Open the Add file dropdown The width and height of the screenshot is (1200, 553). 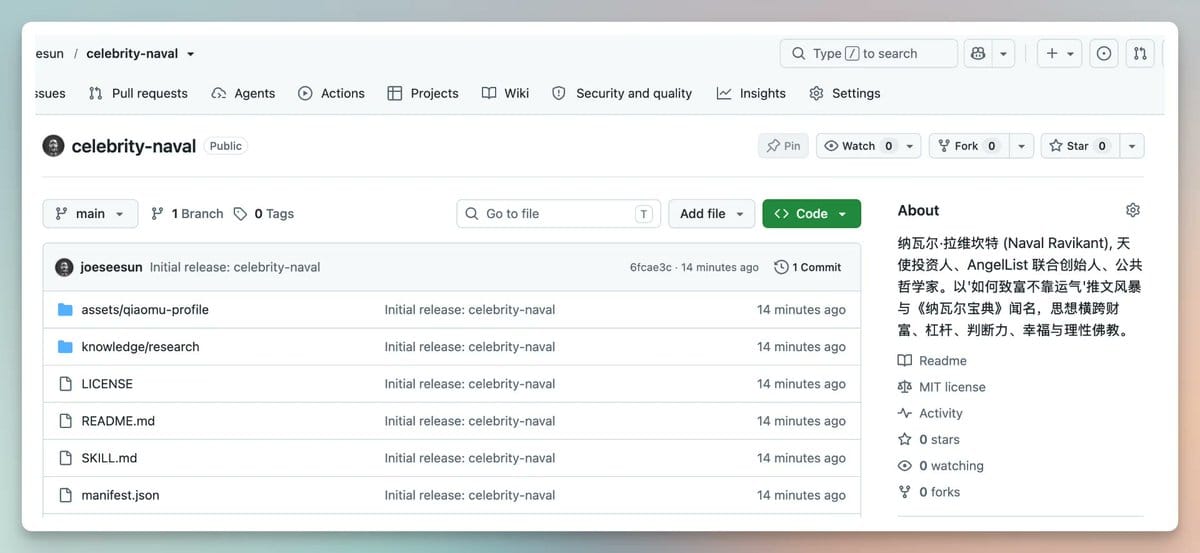711,213
